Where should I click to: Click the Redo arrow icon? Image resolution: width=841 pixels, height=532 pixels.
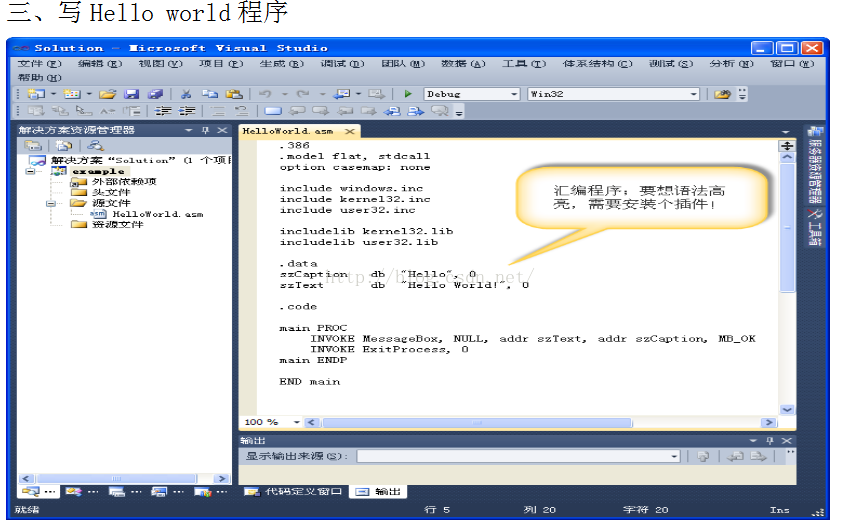click(303, 94)
